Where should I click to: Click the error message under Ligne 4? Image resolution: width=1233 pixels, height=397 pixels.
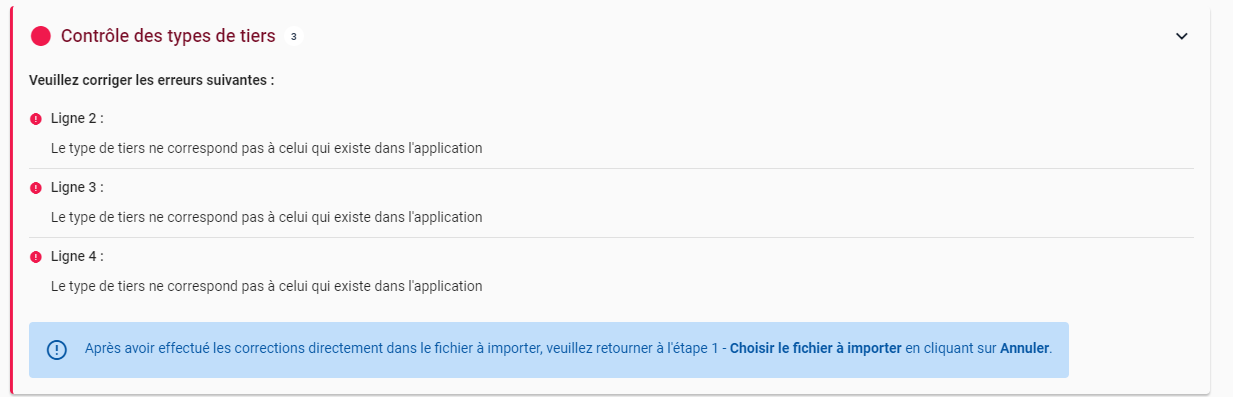click(267, 286)
